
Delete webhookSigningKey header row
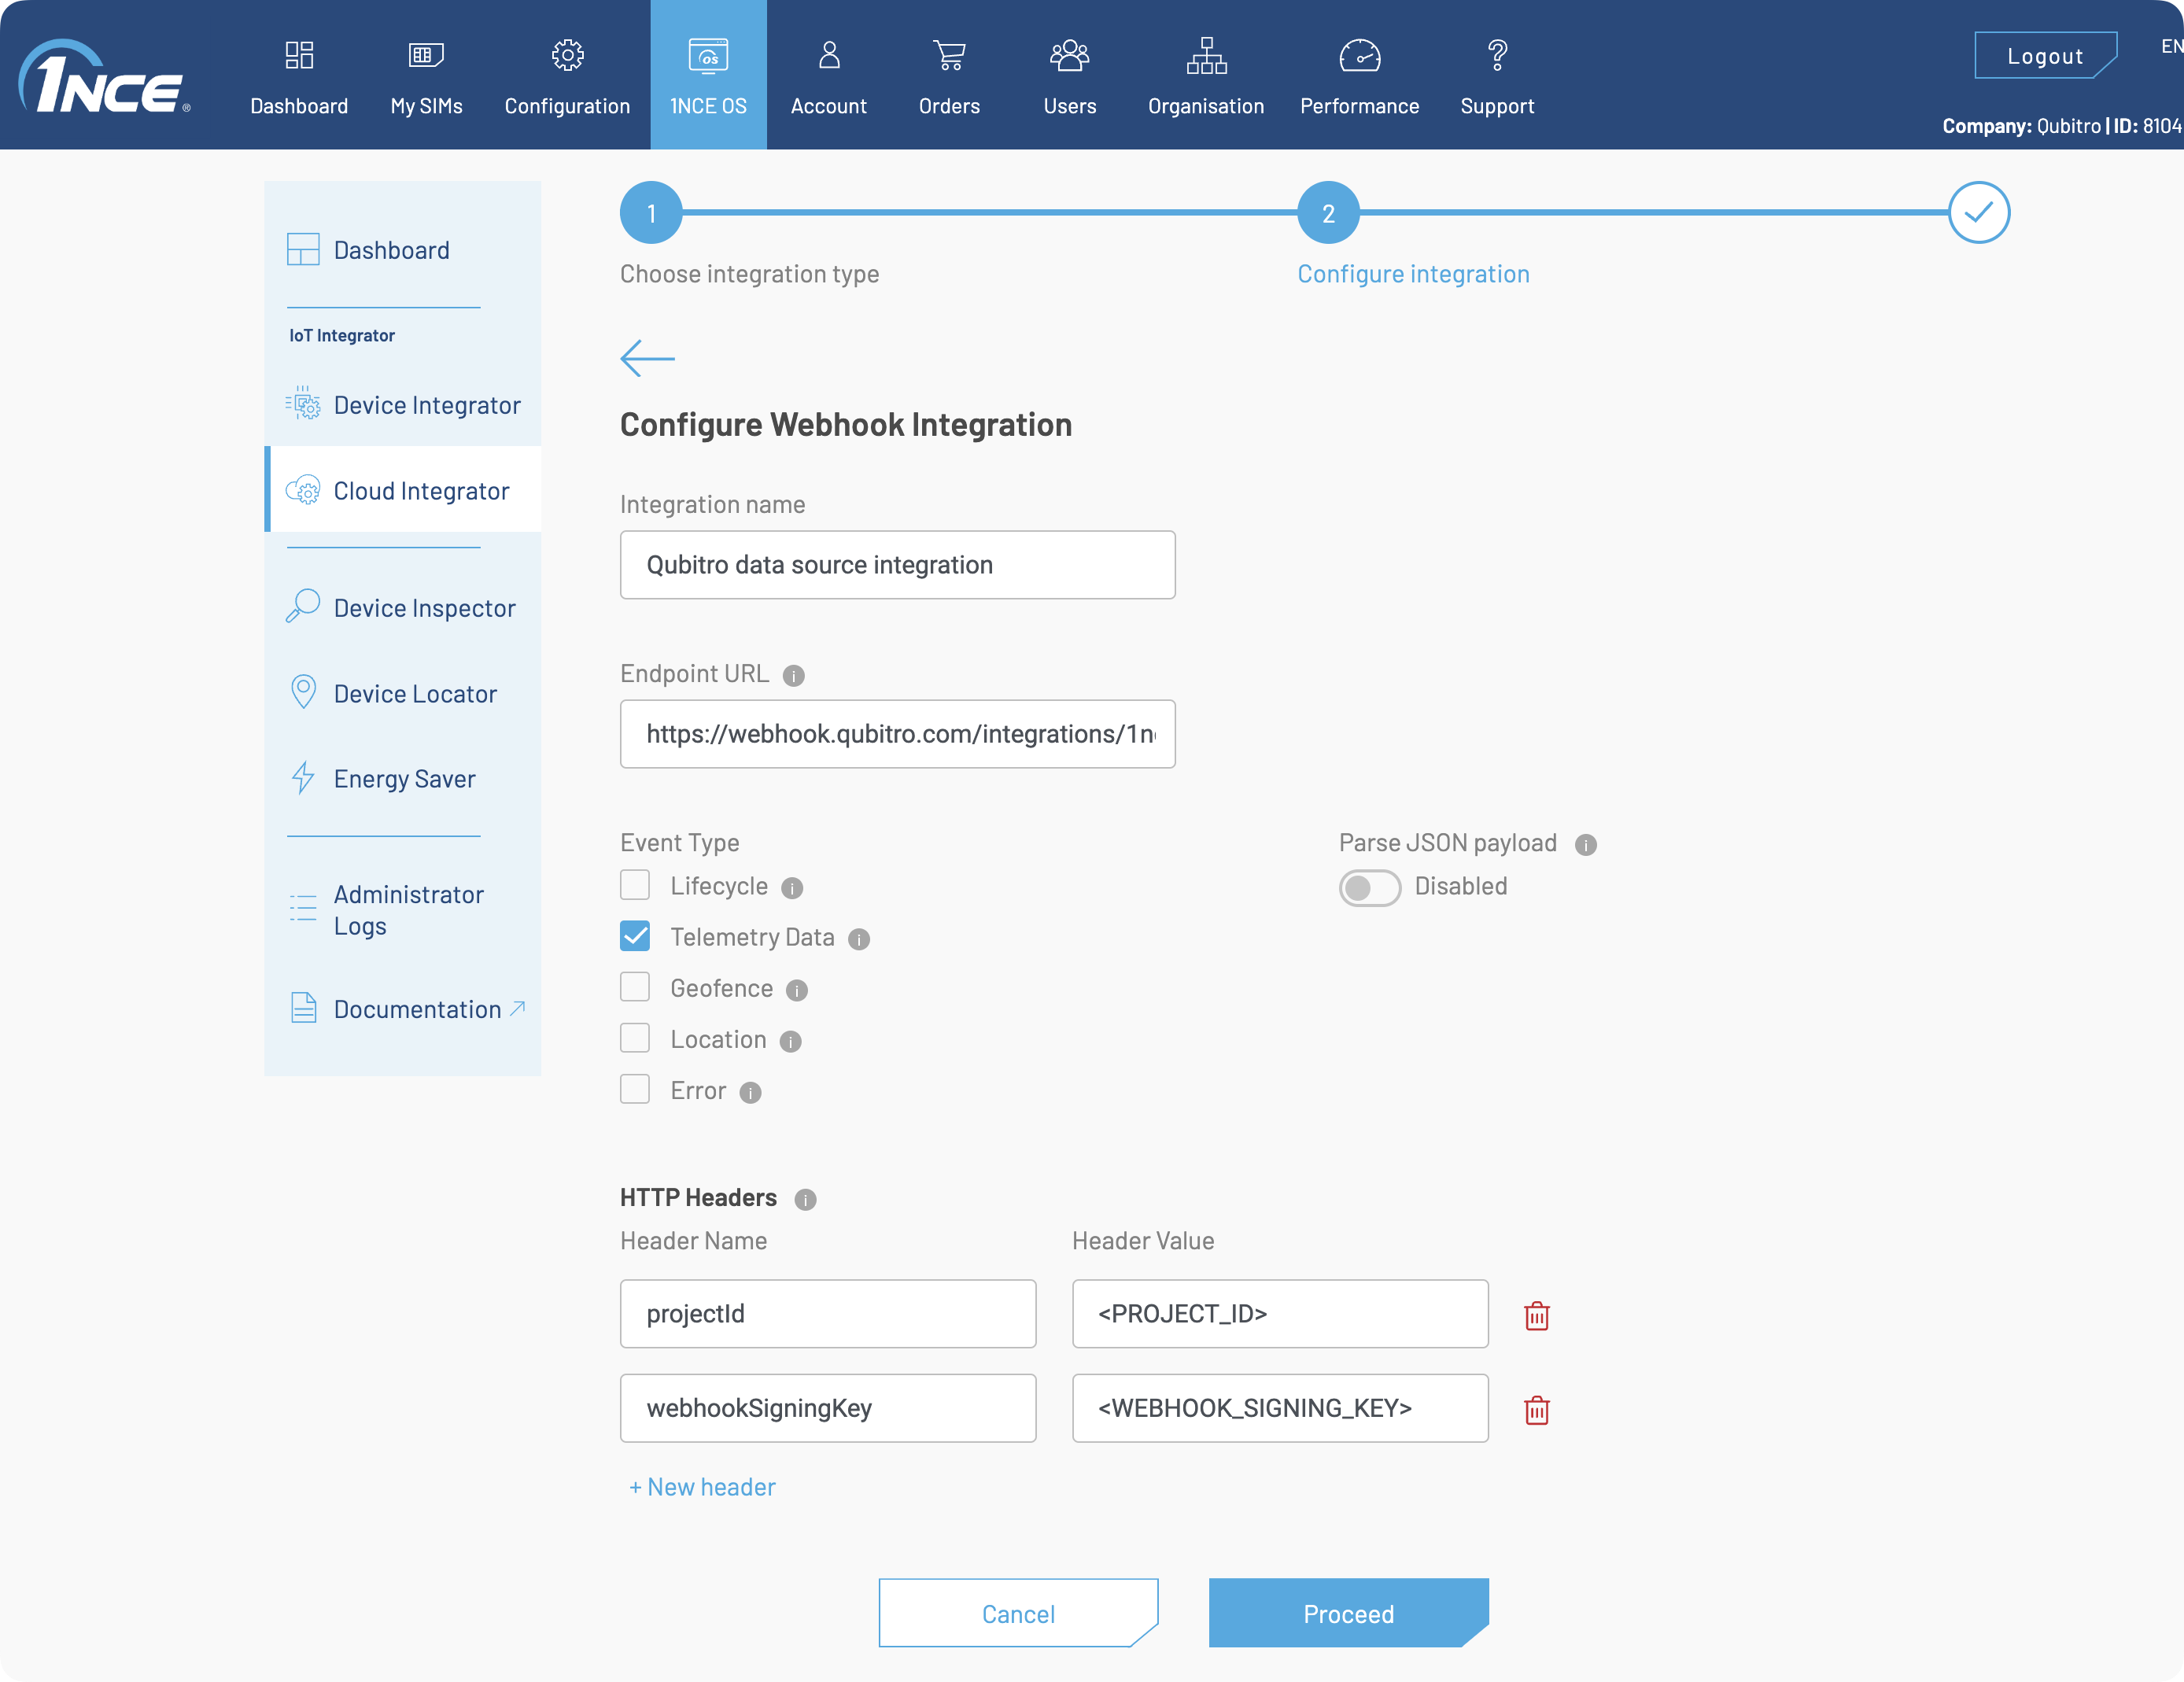point(1537,1408)
